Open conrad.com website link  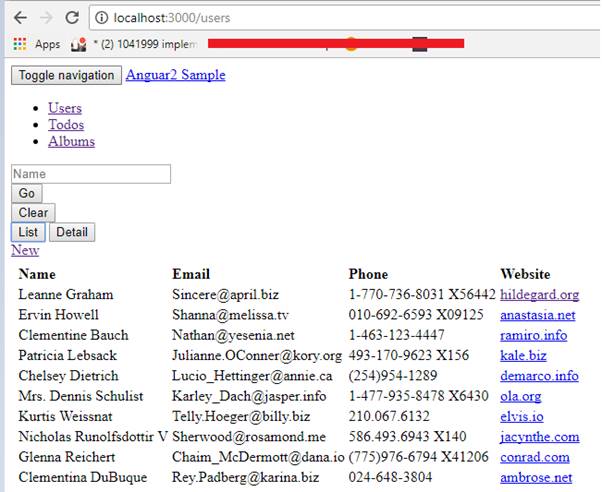click(534, 457)
